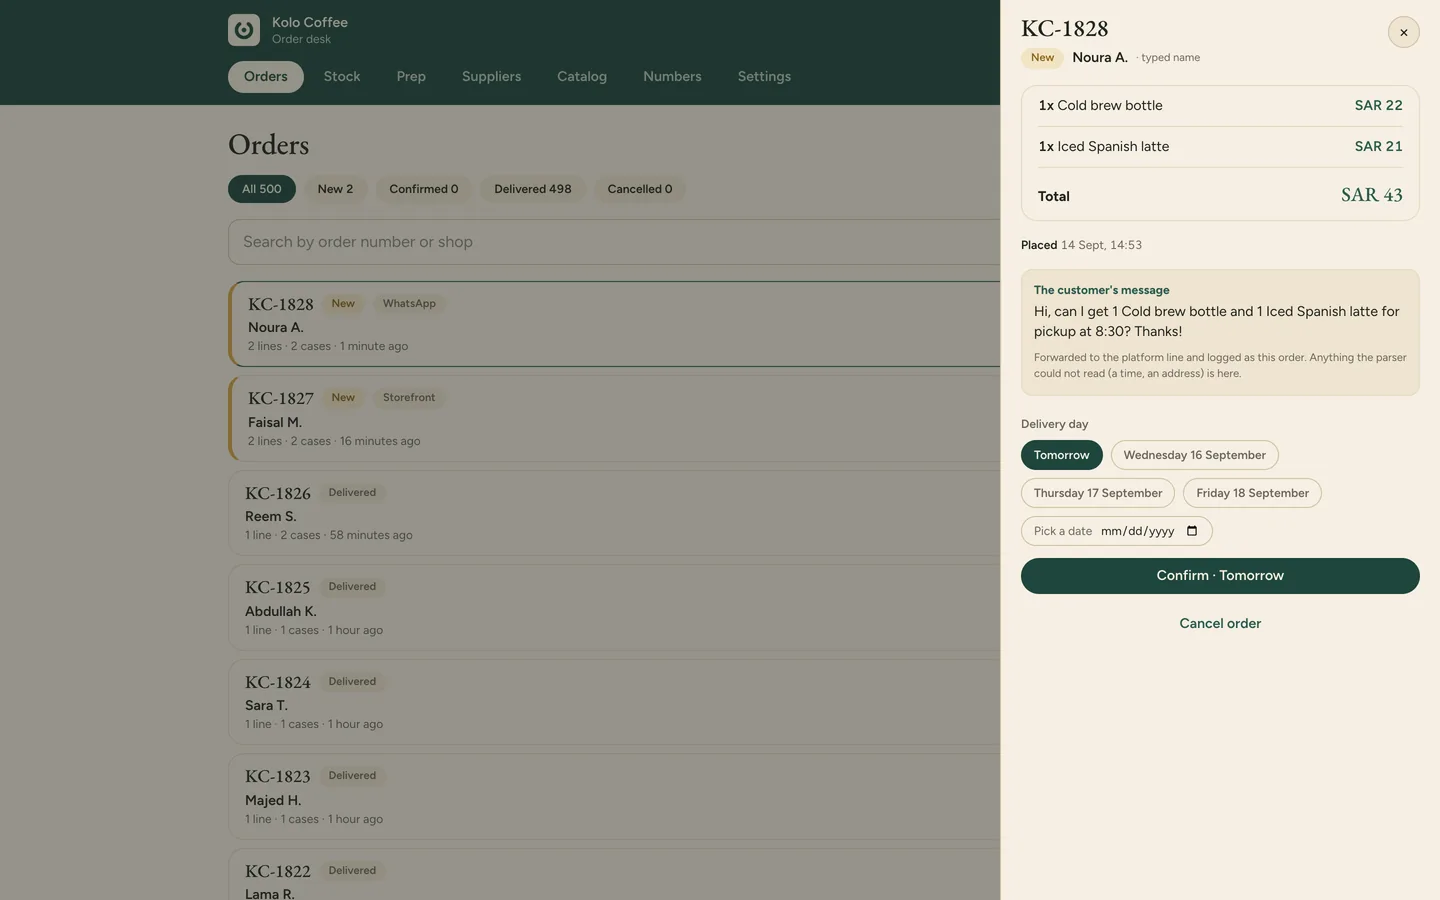Open order KC-1827 from Faisal M.
The image size is (1440, 900).
pos(614,419)
